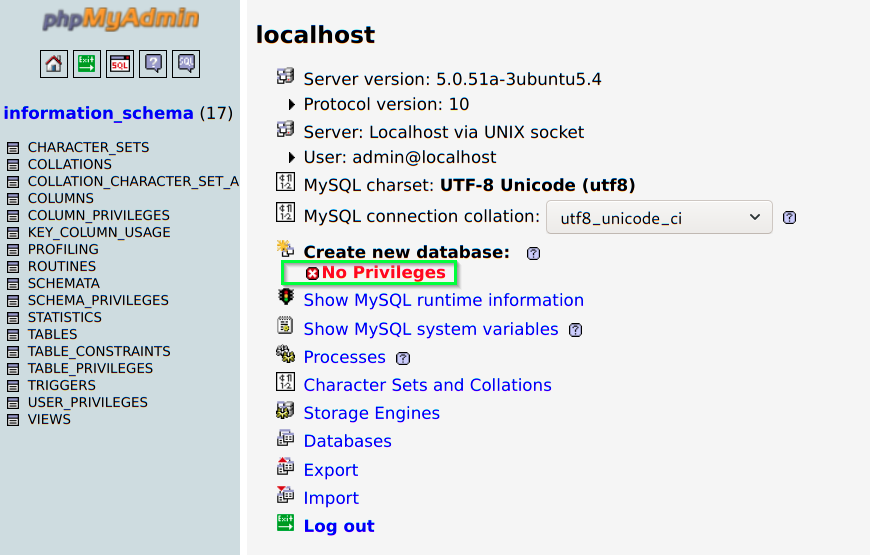Browse PROFILING table icon
The height and width of the screenshot is (555, 870).
pos(13,250)
